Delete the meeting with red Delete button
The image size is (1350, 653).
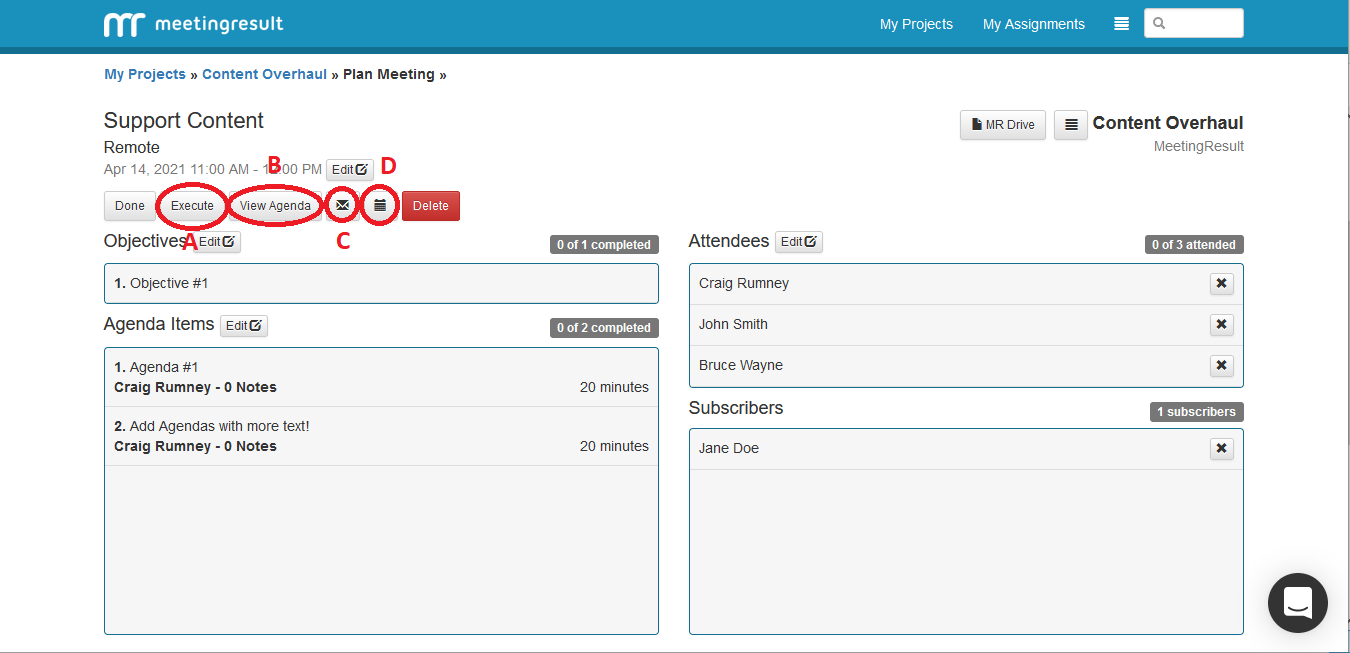(431, 206)
